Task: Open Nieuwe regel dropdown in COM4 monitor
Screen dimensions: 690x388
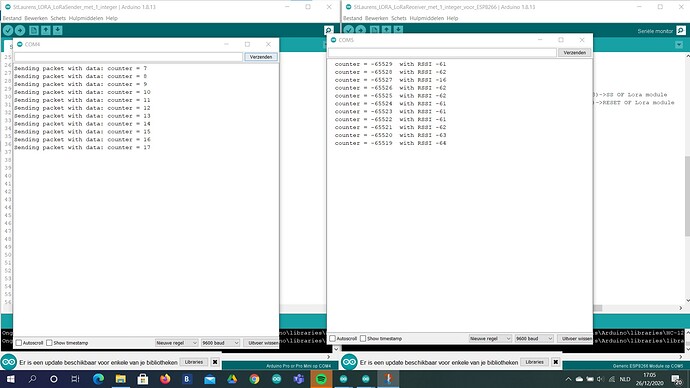Action: point(176,343)
